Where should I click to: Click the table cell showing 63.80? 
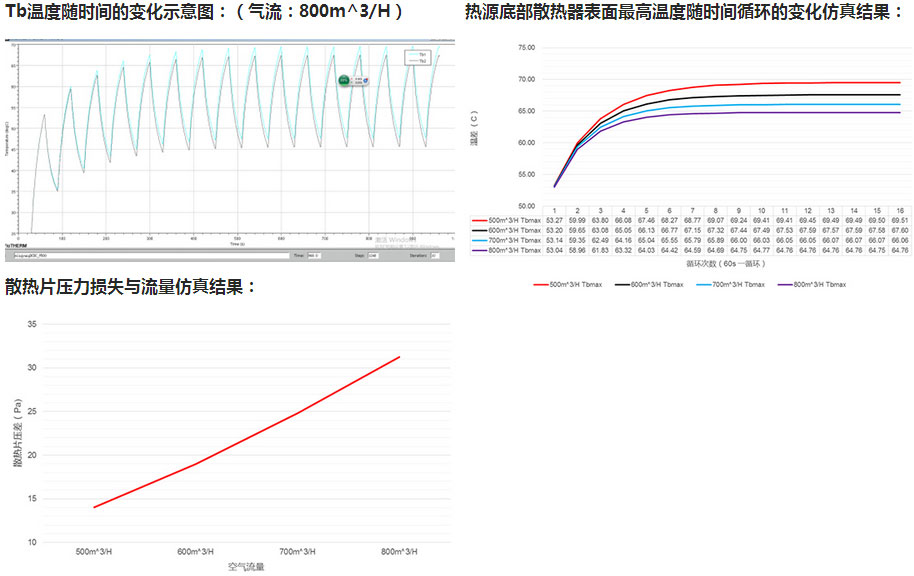coord(600,220)
